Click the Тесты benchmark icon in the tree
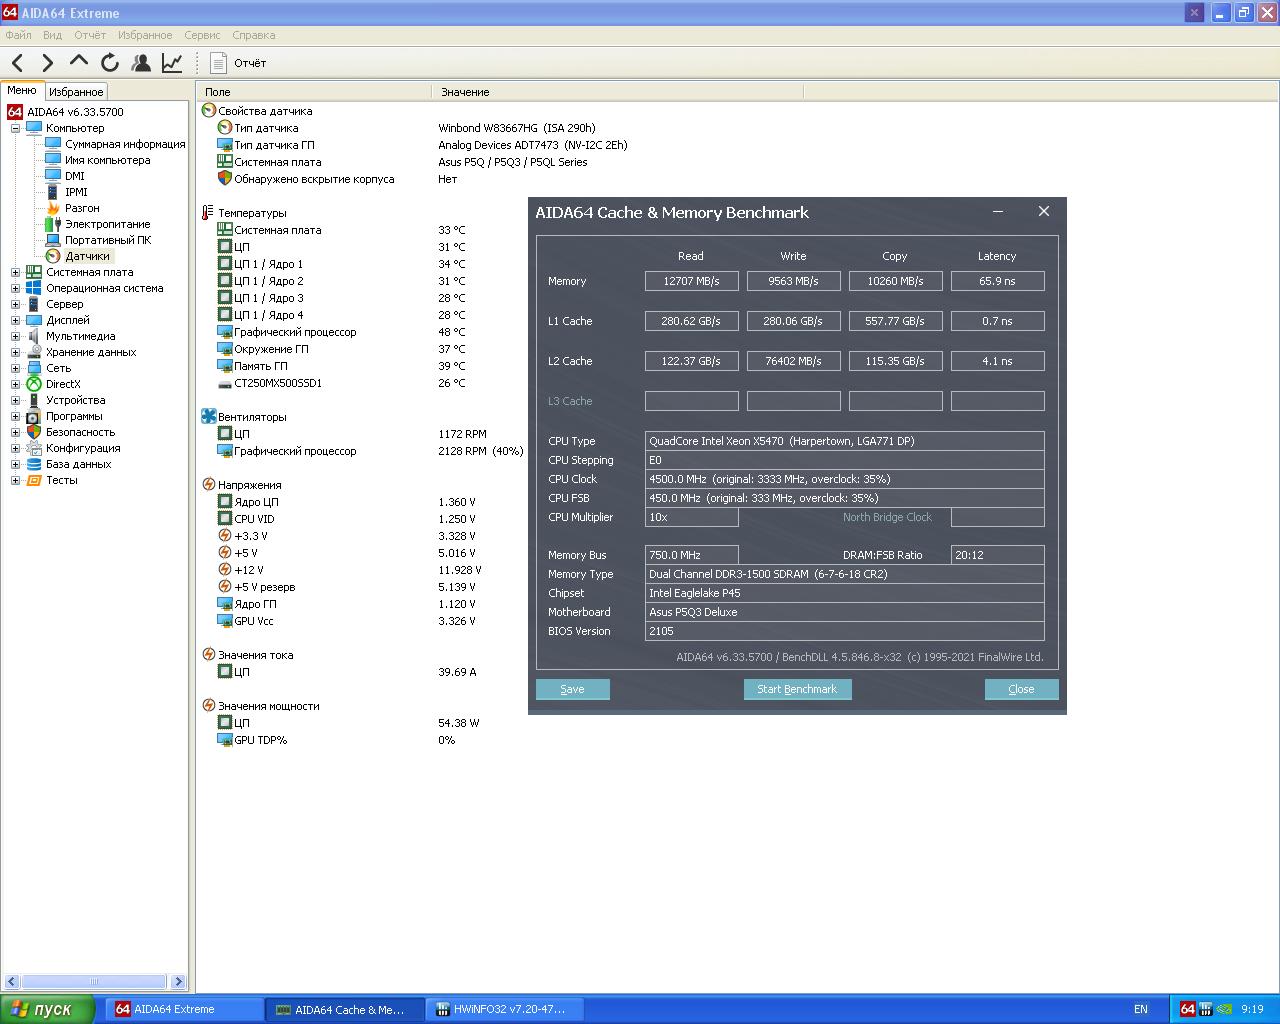 33,480
